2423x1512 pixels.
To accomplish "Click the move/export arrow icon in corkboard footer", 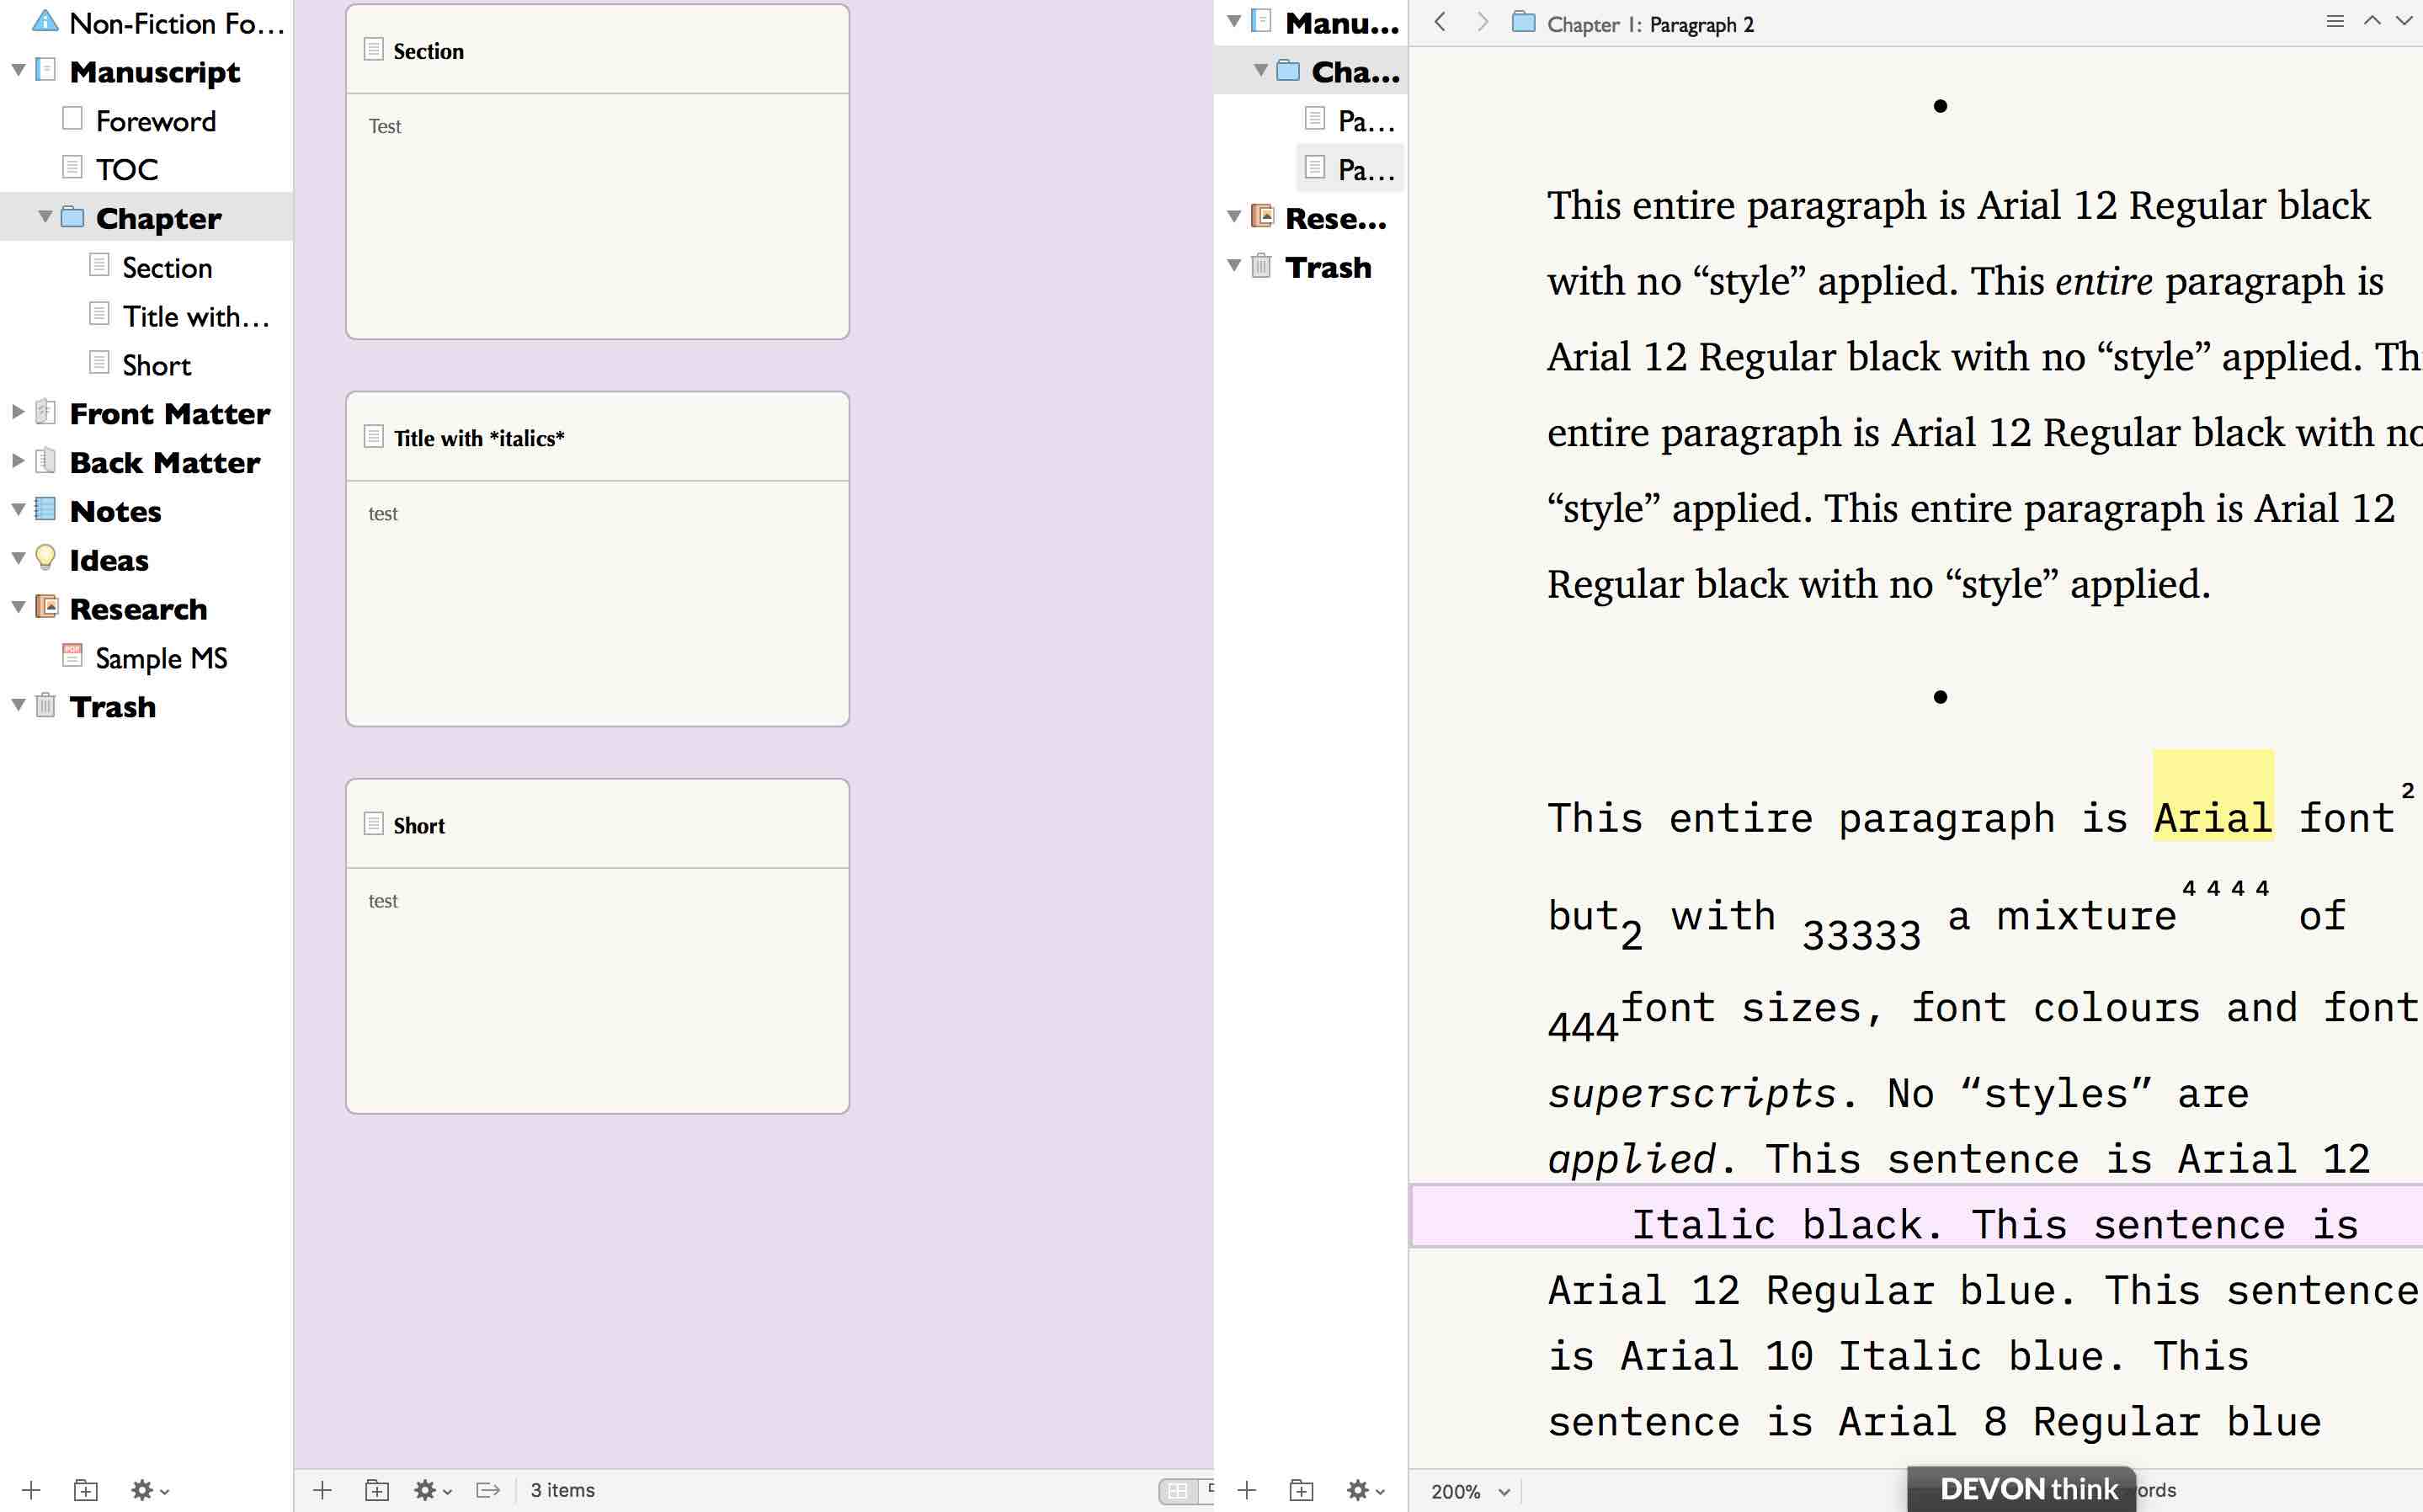I will click(488, 1490).
